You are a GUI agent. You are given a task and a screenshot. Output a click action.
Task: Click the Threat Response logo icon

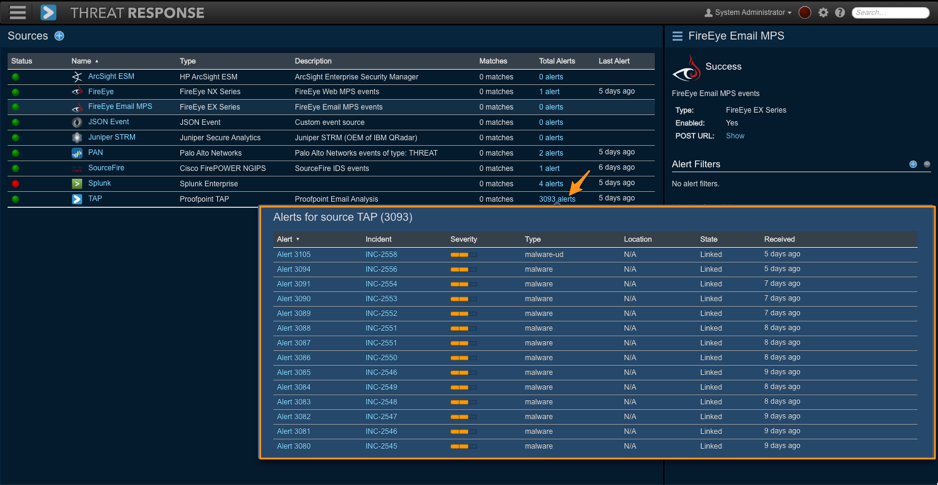coord(48,12)
